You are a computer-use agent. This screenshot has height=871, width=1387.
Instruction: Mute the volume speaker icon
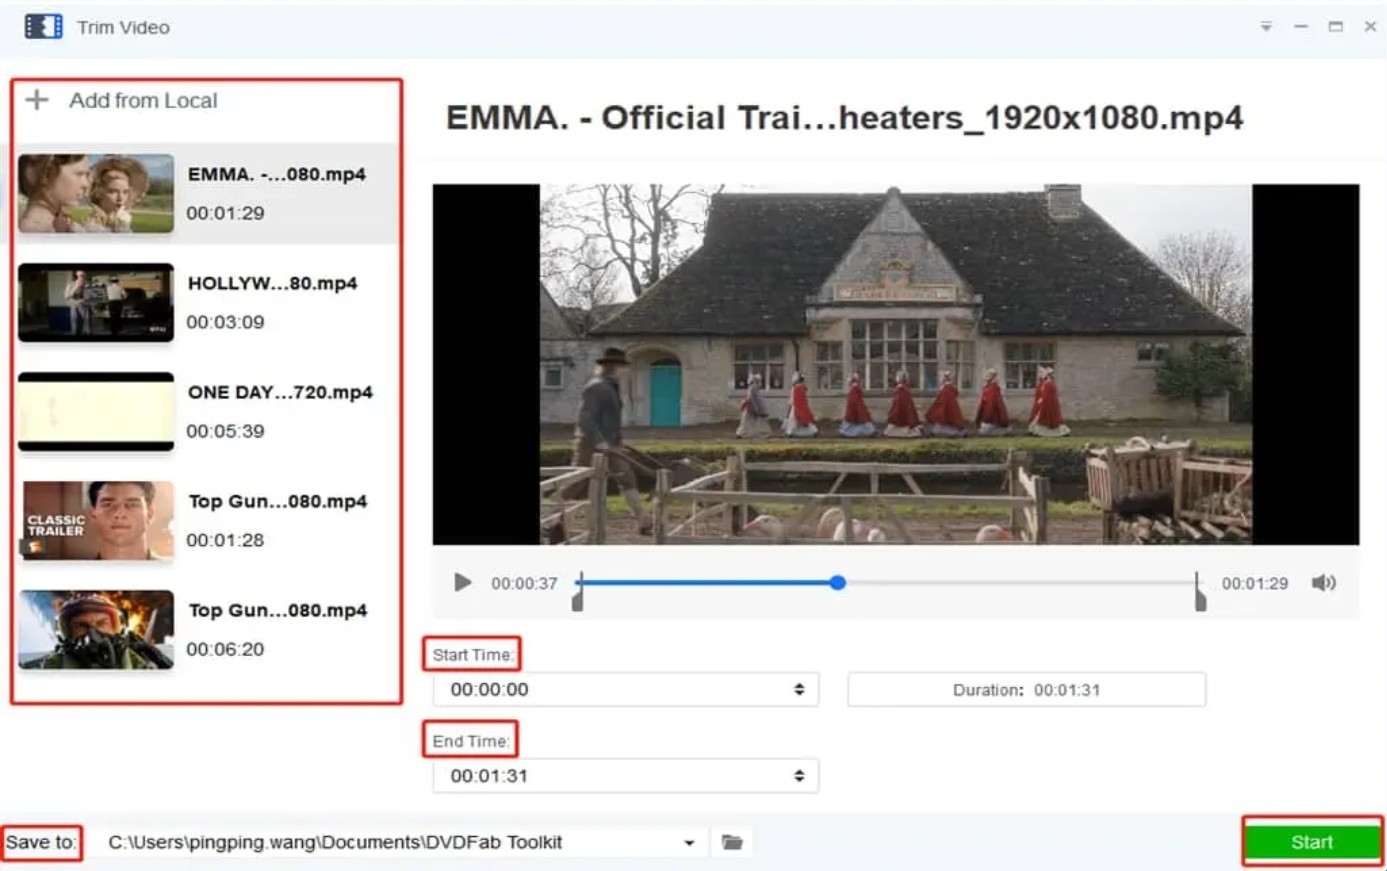pyautogui.click(x=1324, y=583)
